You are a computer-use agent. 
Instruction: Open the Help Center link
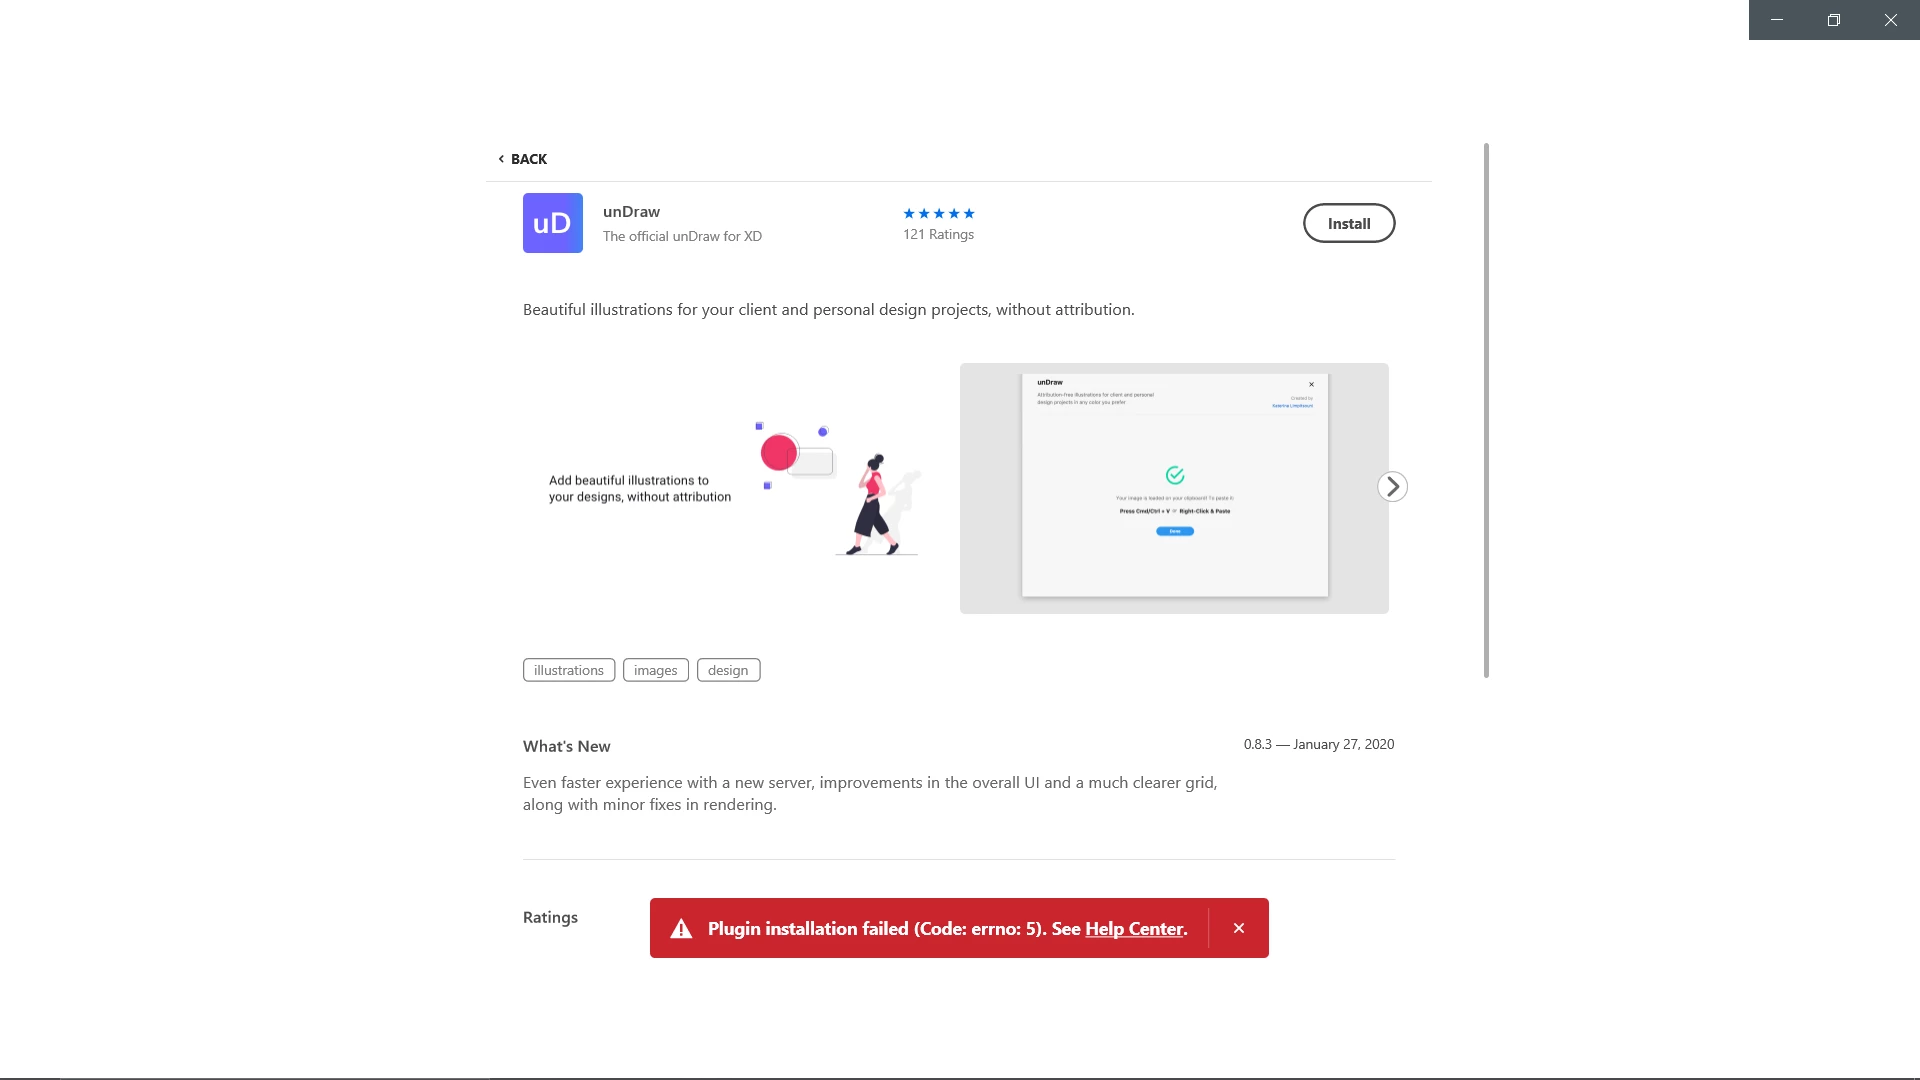(x=1134, y=929)
